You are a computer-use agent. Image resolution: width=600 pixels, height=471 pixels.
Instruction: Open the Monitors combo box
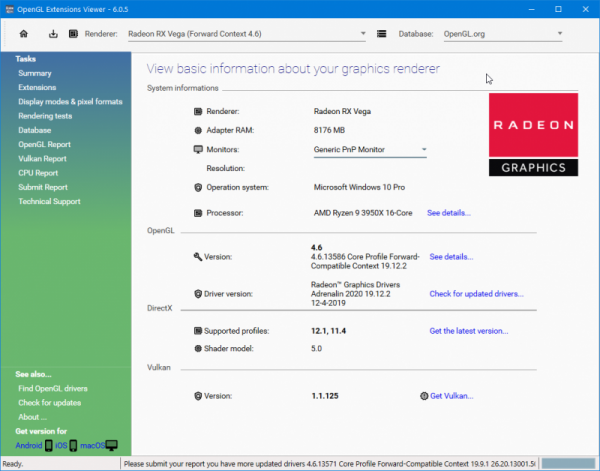tap(369, 150)
